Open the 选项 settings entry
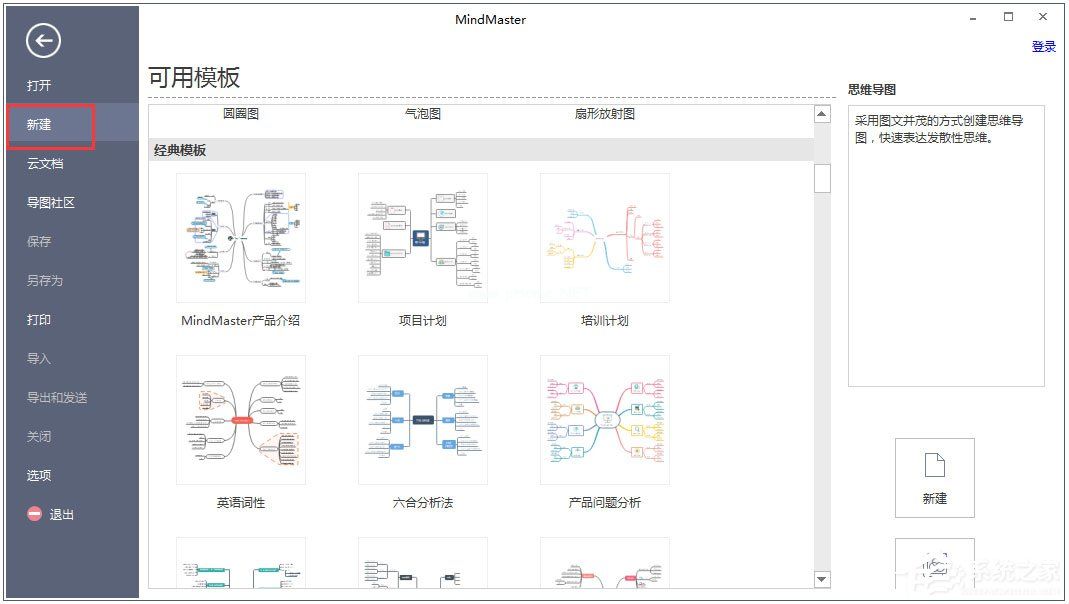The image size is (1069, 604). pos(37,475)
